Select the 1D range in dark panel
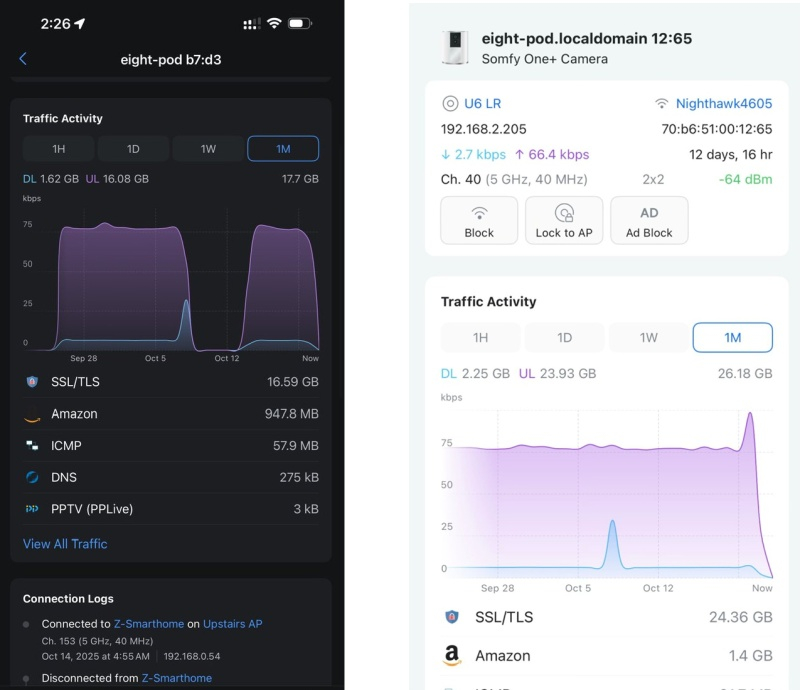Viewport: 800px width, 690px height. 133,149
